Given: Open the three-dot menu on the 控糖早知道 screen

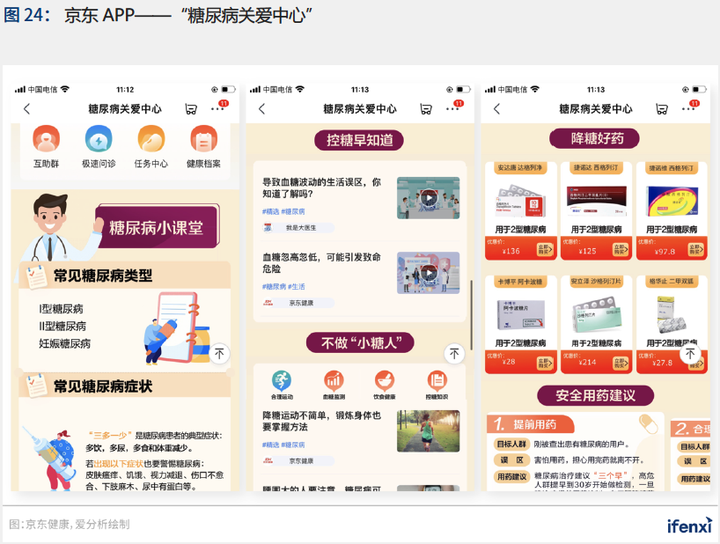Looking at the screenshot, I should 451,109.
